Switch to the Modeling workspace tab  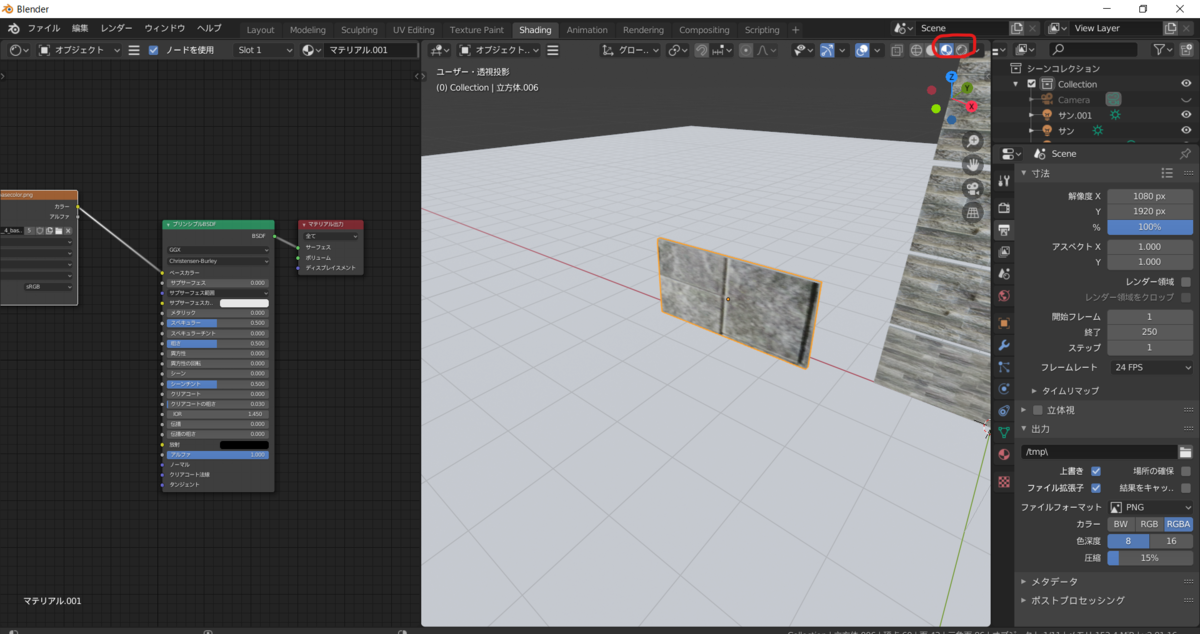[307, 30]
